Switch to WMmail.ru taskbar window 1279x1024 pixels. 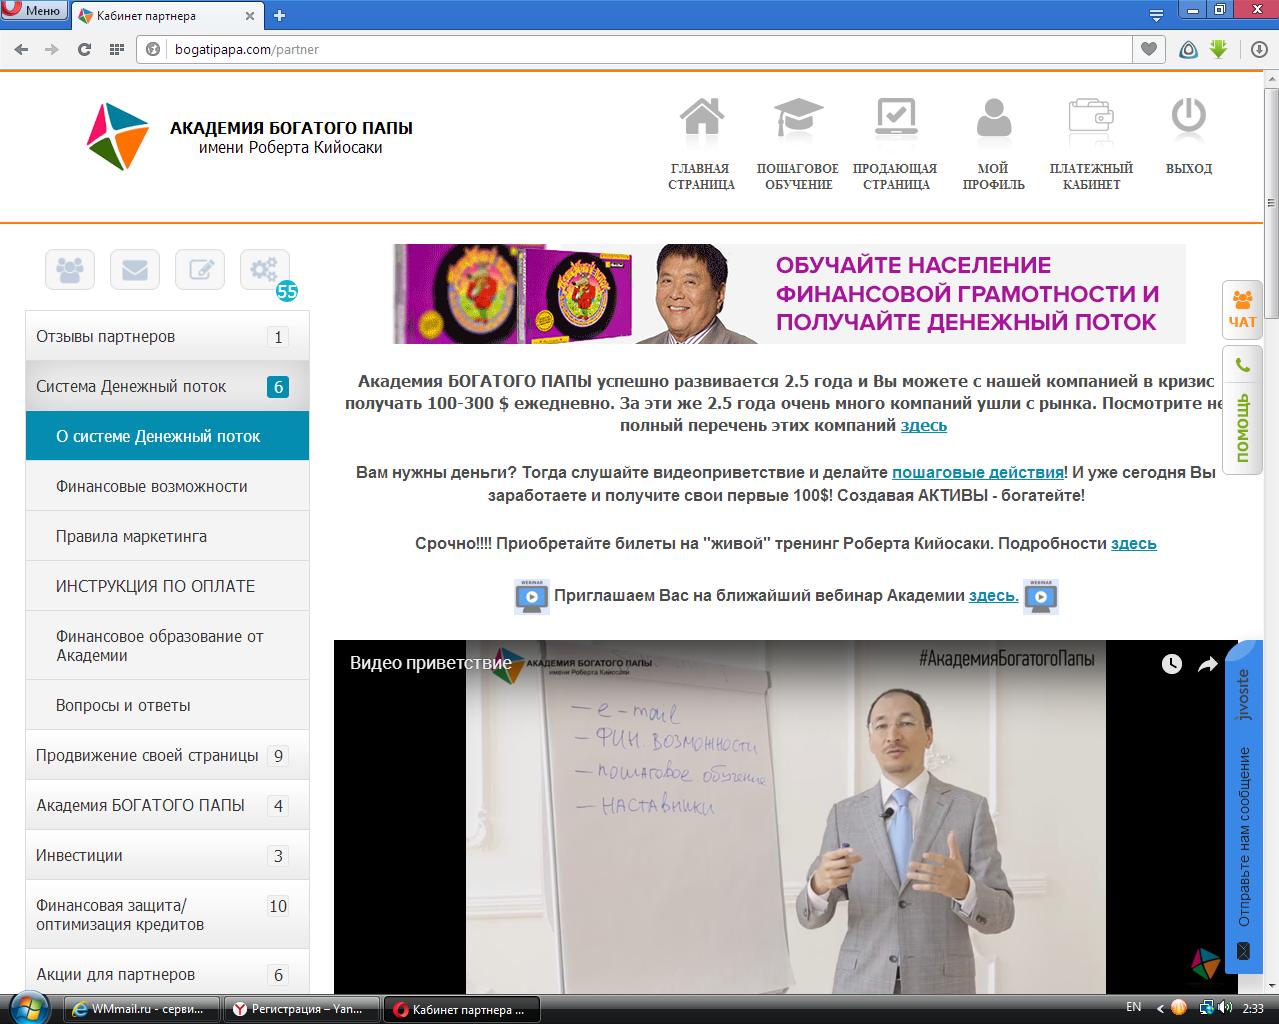coord(142,1009)
